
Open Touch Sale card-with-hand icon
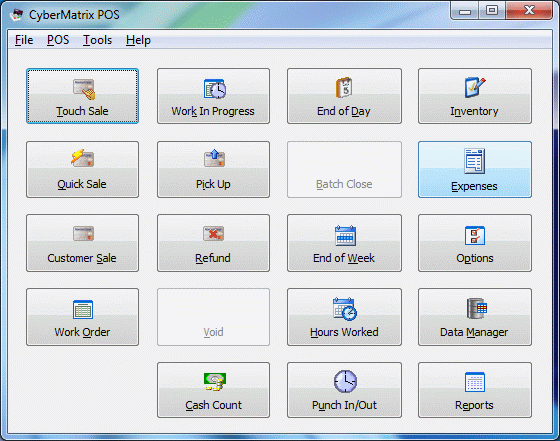coord(84,89)
